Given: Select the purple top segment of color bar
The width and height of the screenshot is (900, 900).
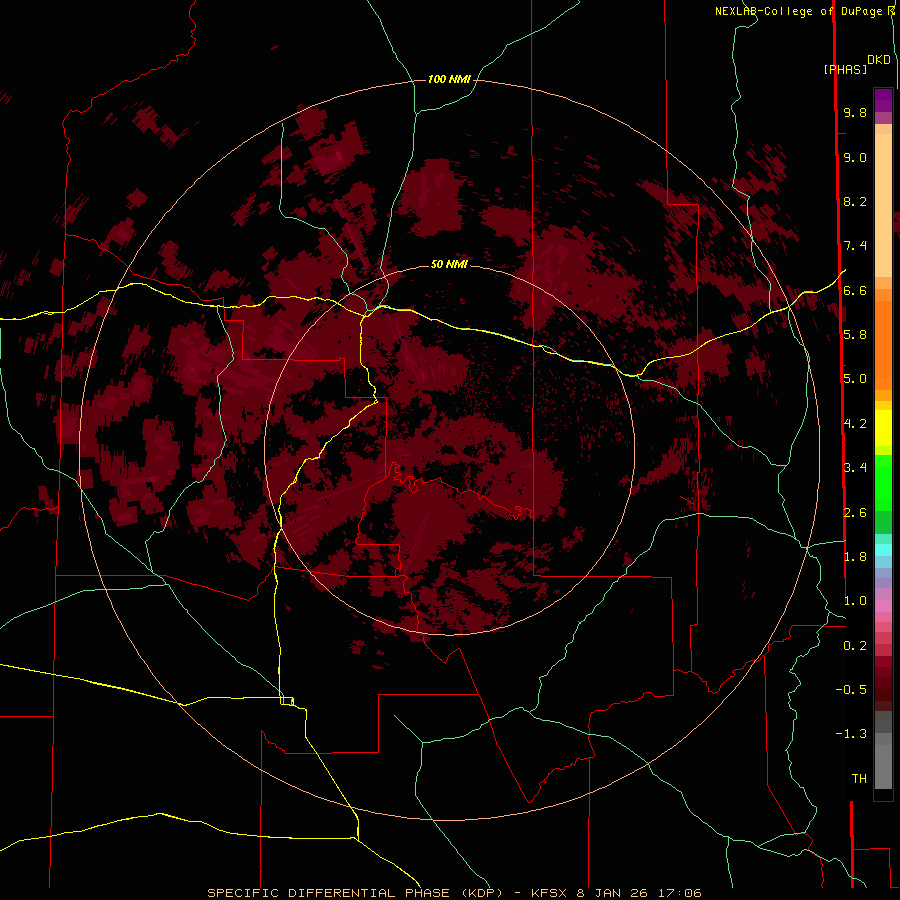Looking at the screenshot, I should (883, 100).
